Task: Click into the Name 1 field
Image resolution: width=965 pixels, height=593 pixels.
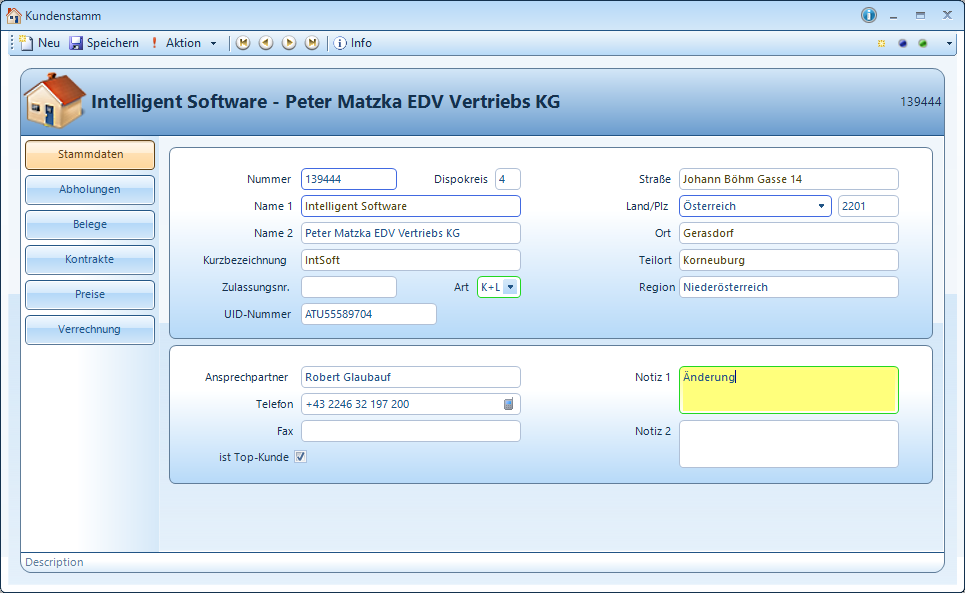Action: (410, 206)
